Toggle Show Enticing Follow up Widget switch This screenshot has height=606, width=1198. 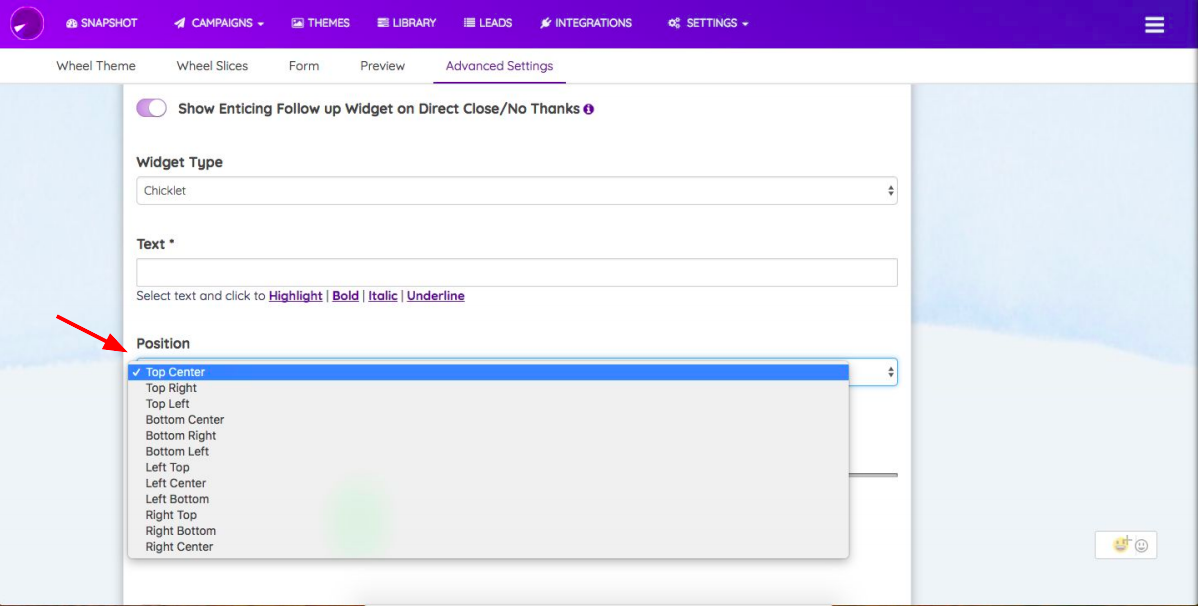[151, 108]
